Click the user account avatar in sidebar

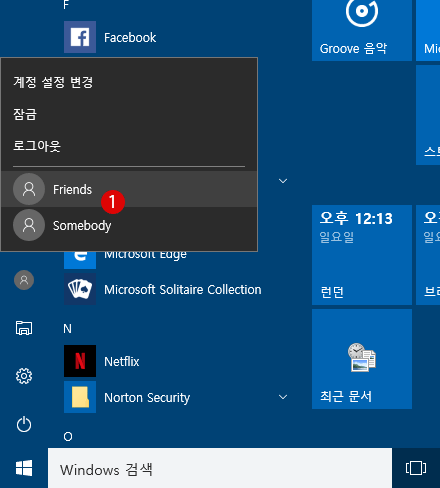click(x=24, y=280)
